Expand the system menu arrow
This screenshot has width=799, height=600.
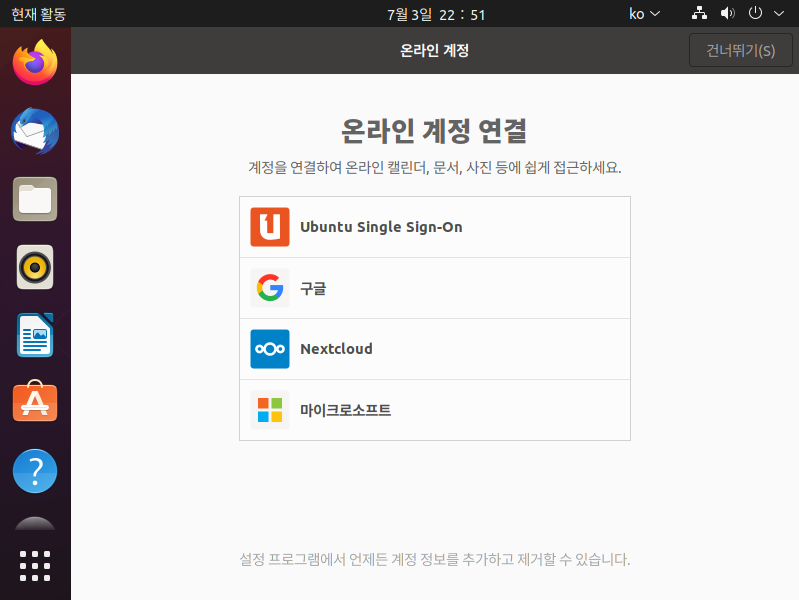click(x=779, y=14)
